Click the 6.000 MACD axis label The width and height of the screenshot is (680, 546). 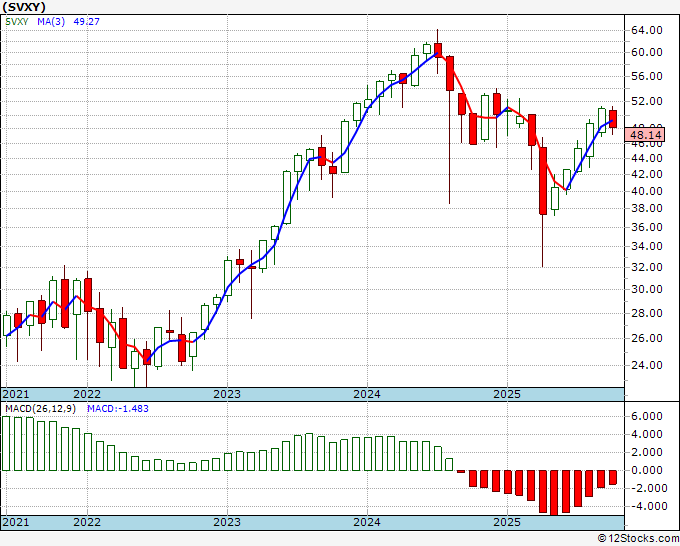[647, 416]
